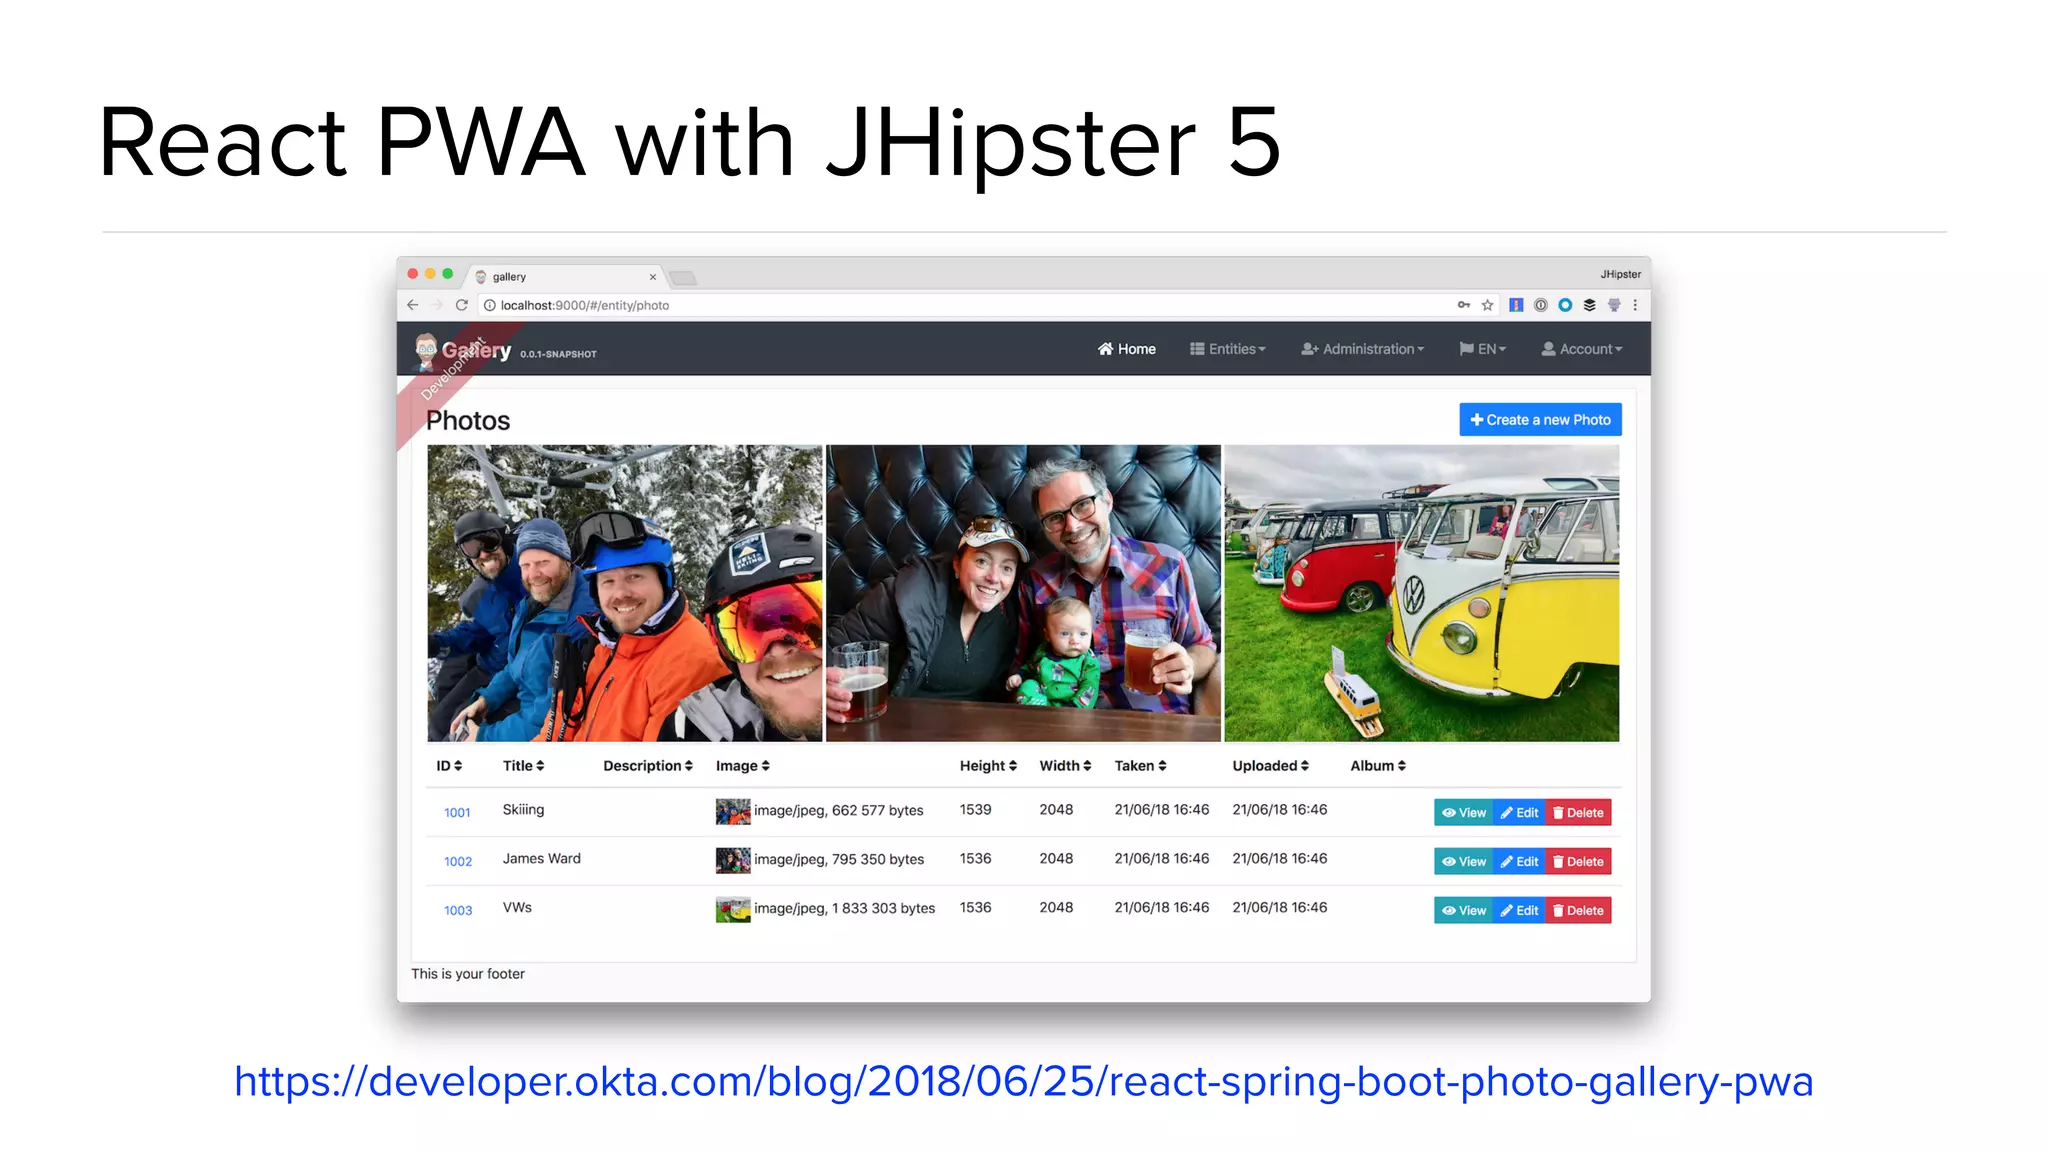
Task: Click "image/jpeg, 1 833 303 bytes" text
Action: (x=844, y=909)
